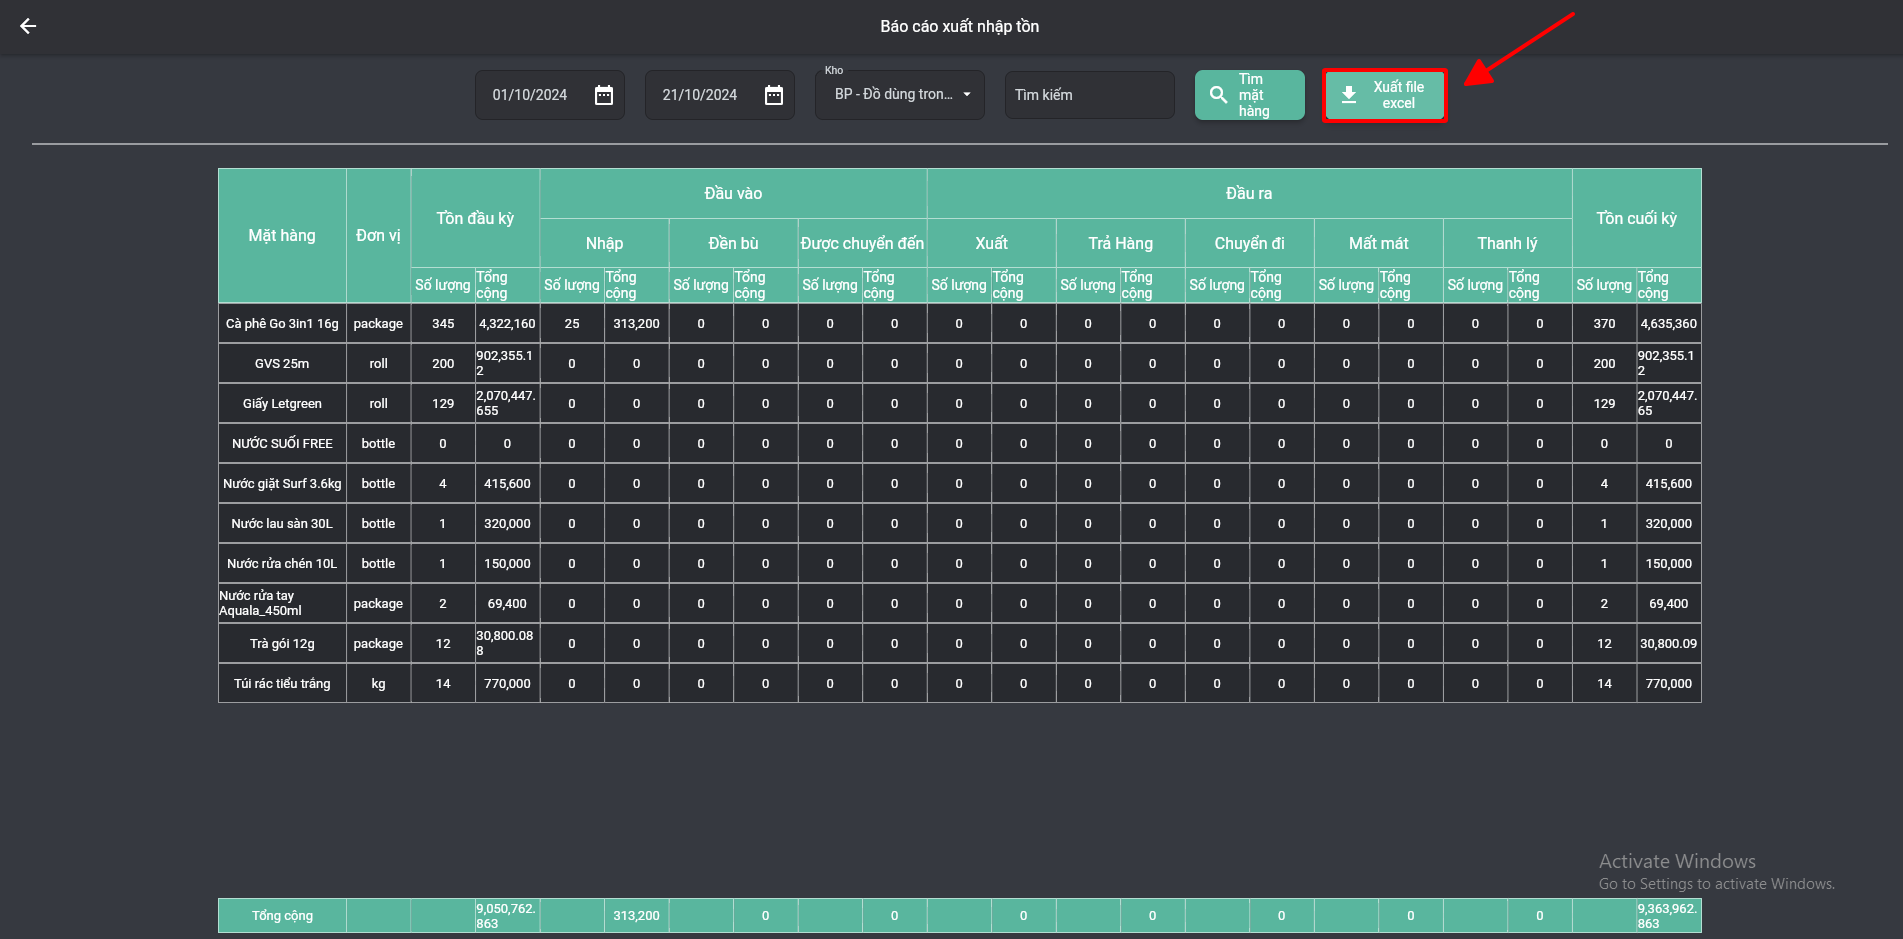
Task: Select the Nước lau sàn 30L item
Action: (x=282, y=524)
